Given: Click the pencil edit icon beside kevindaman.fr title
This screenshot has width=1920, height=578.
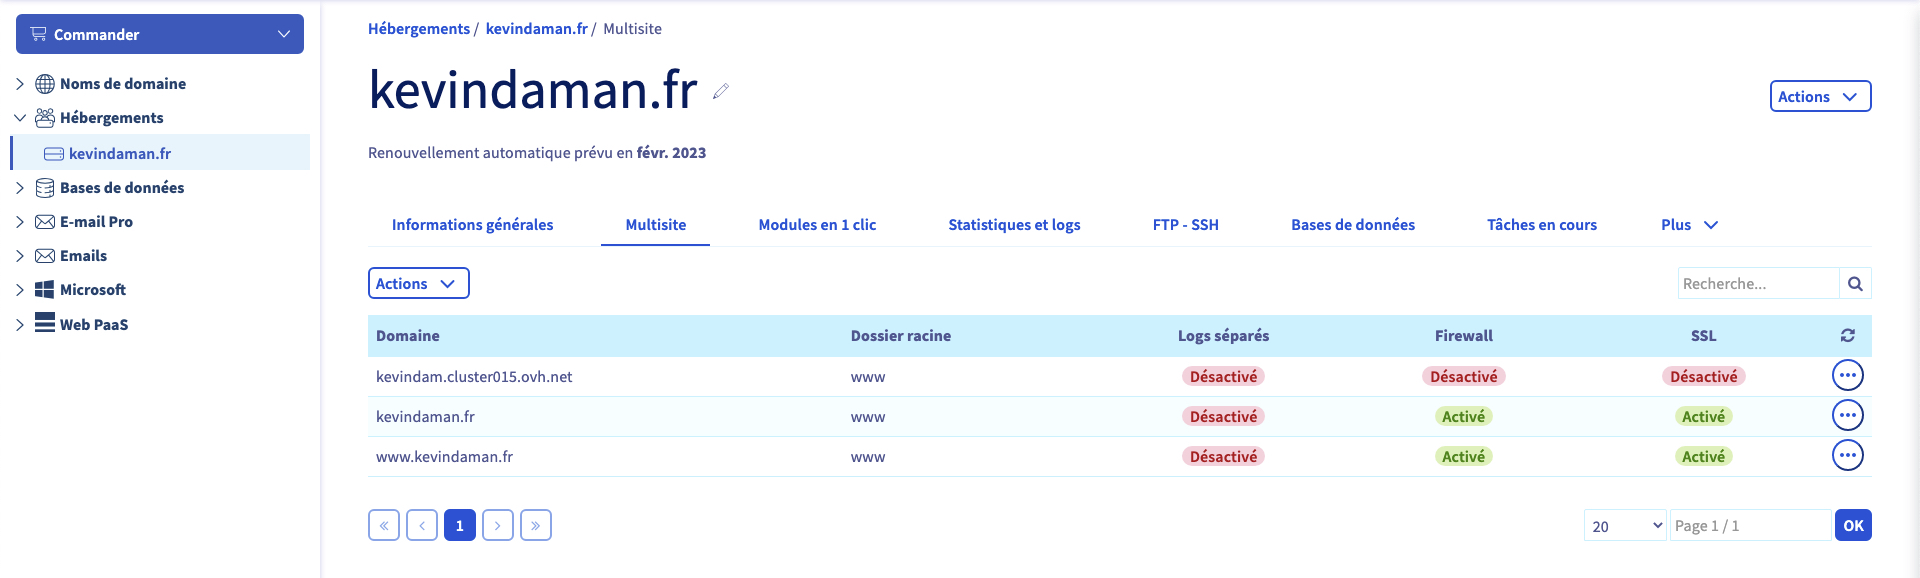Looking at the screenshot, I should click(721, 91).
